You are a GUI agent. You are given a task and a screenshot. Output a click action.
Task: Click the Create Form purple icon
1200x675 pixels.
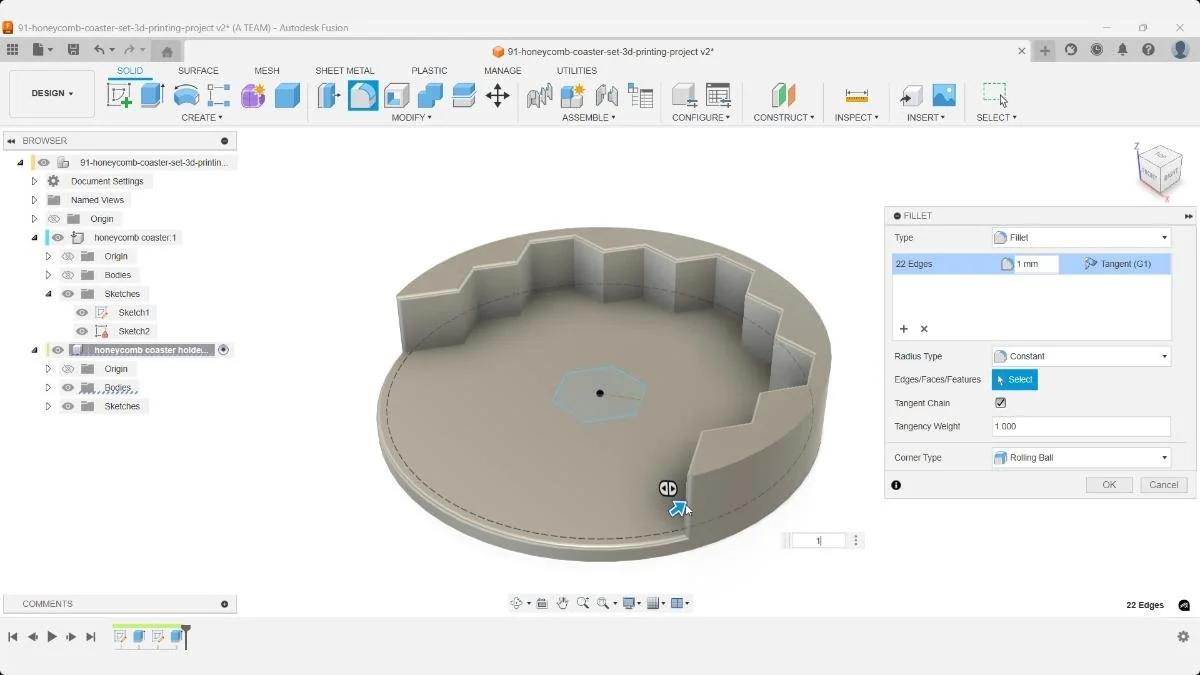[253, 95]
